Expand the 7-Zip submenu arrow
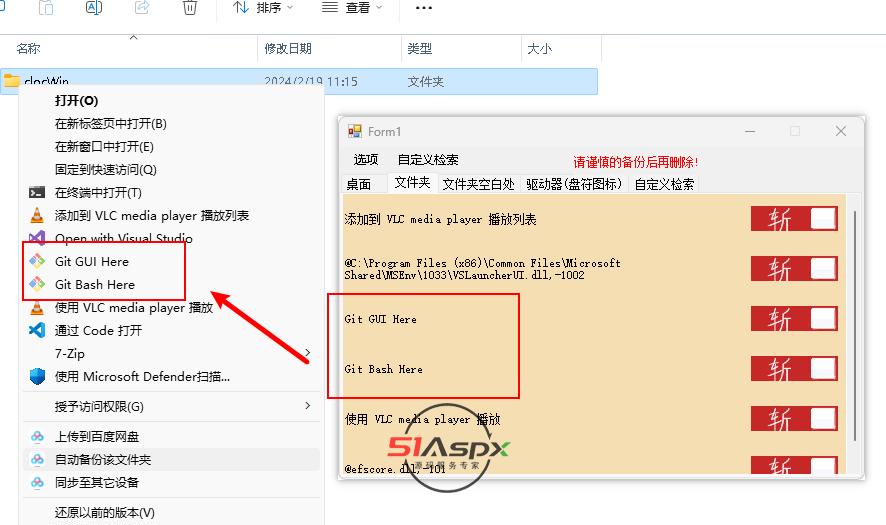Screen dimensions: 886x525 [x=307, y=353]
